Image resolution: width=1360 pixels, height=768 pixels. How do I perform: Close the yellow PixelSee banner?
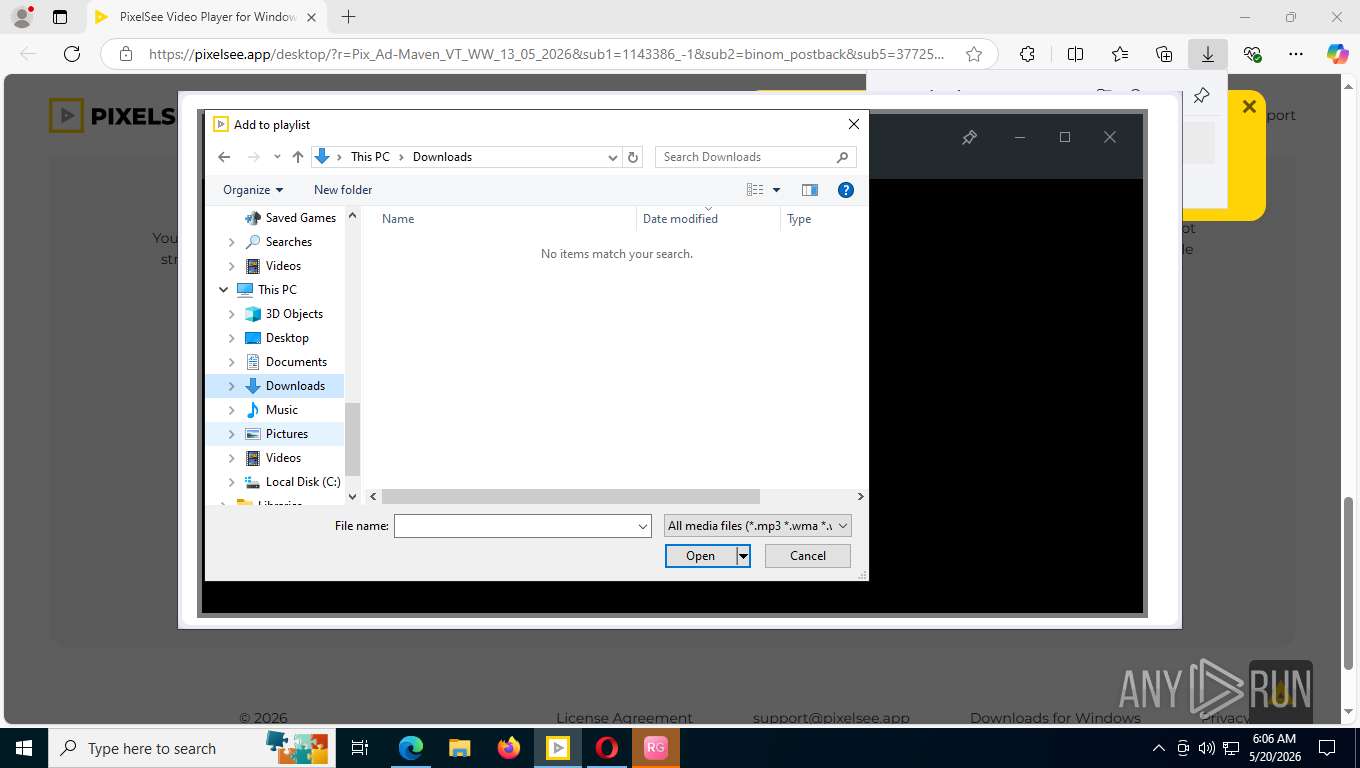tap(1249, 107)
